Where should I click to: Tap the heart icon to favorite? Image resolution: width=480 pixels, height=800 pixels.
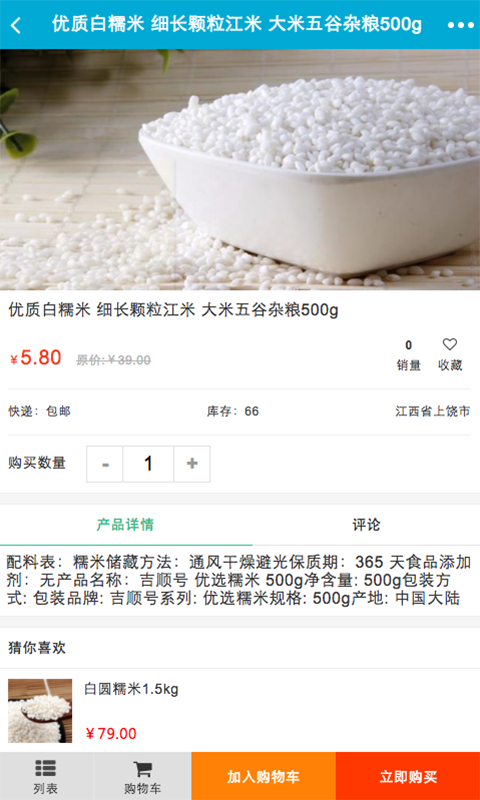[x=449, y=345]
